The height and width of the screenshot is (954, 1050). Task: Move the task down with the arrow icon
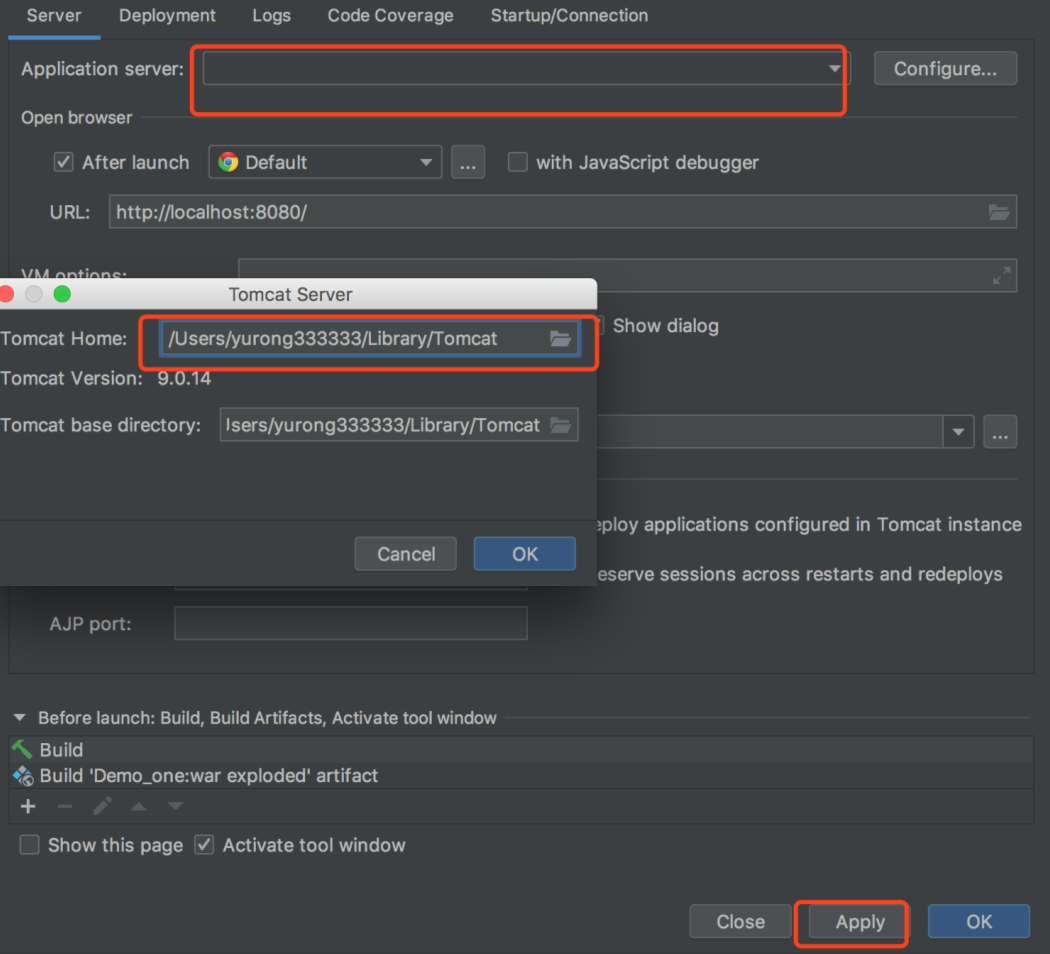tap(175, 806)
